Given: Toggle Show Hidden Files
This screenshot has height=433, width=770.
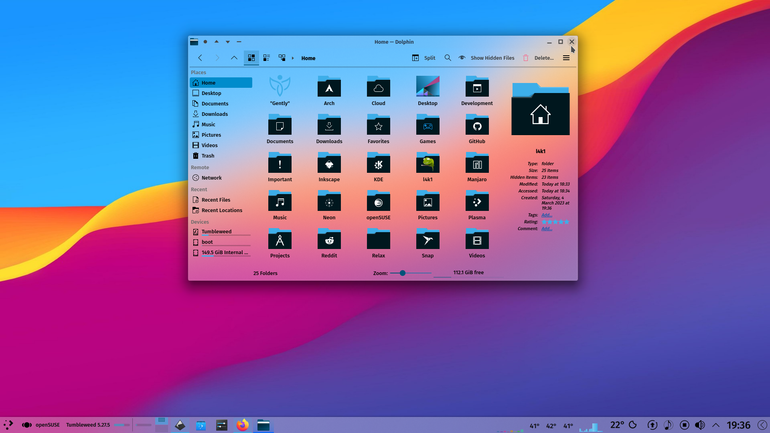Looking at the screenshot, I should coord(487,58).
